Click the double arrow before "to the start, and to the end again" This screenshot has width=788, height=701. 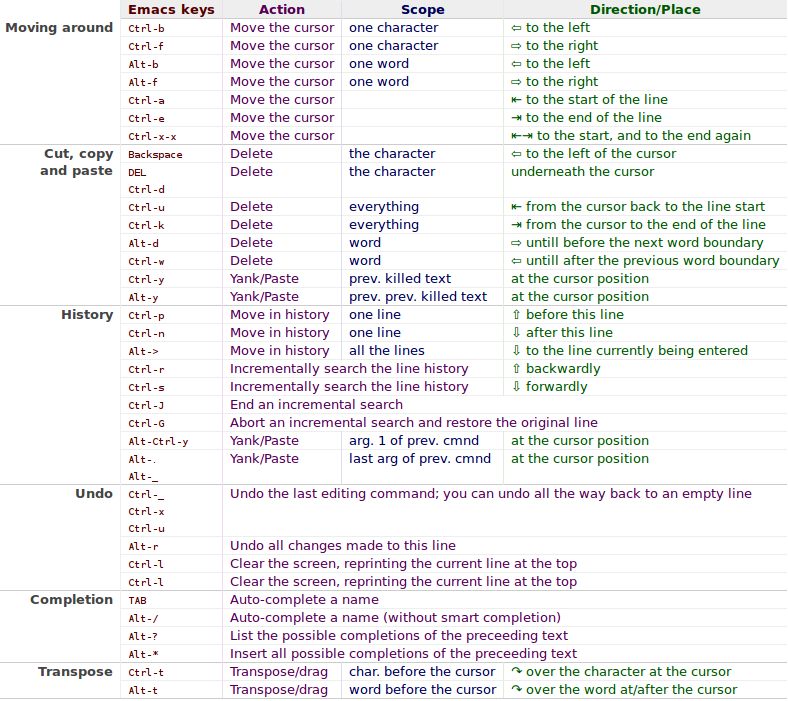[522, 136]
